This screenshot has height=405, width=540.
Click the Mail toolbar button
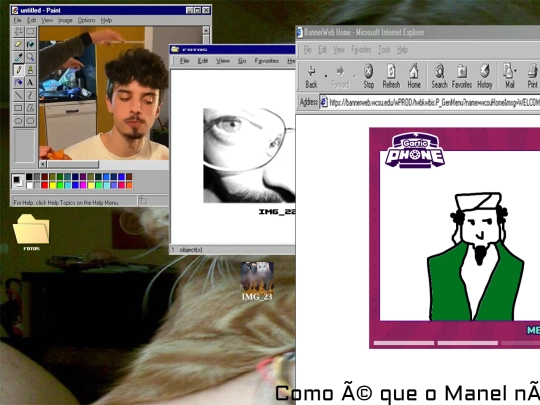(x=509, y=76)
